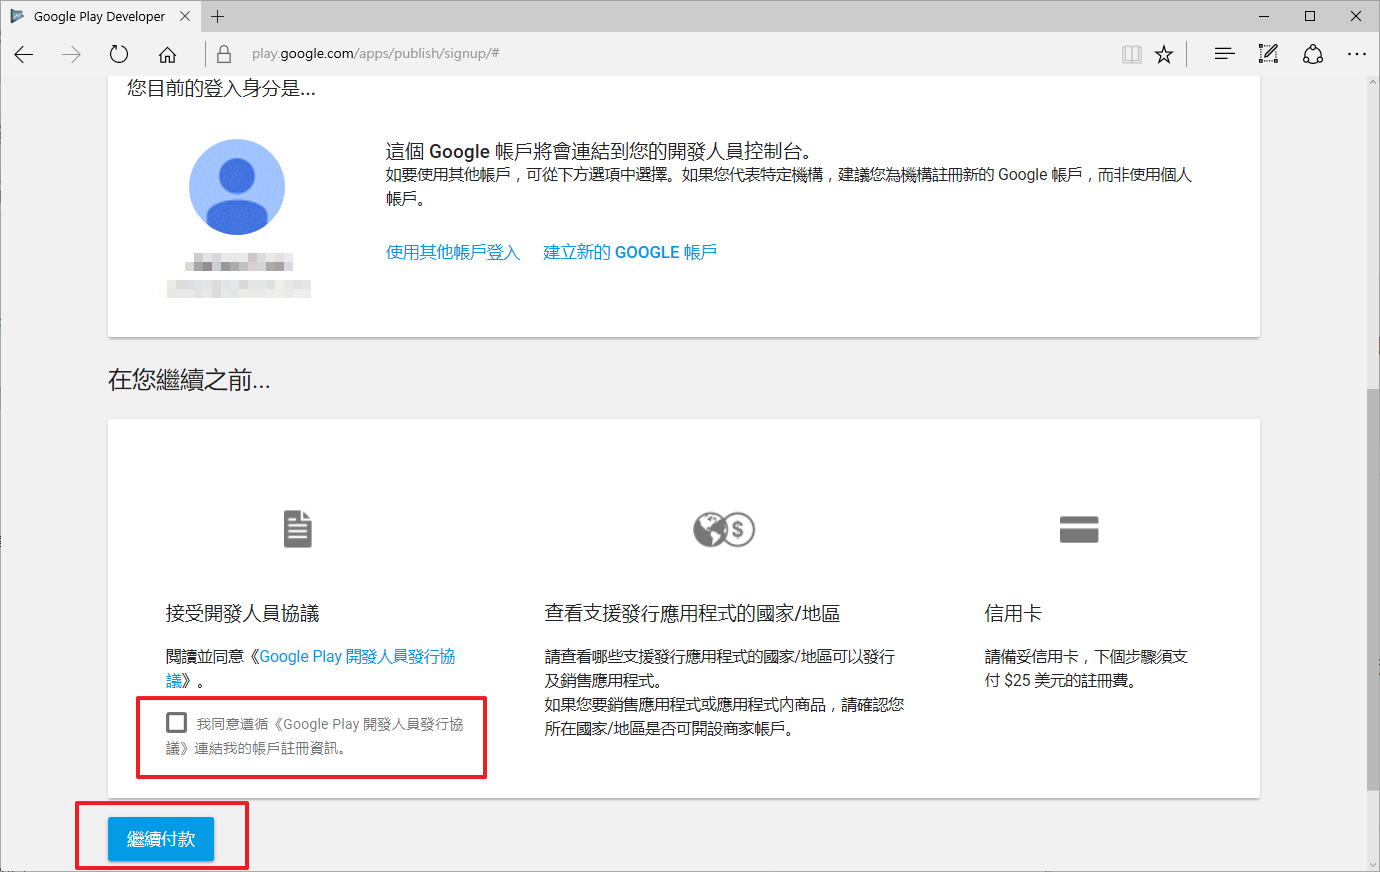Check the developer agreement consent checkbox
The width and height of the screenshot is (1380, 872).
pos(177,722)
